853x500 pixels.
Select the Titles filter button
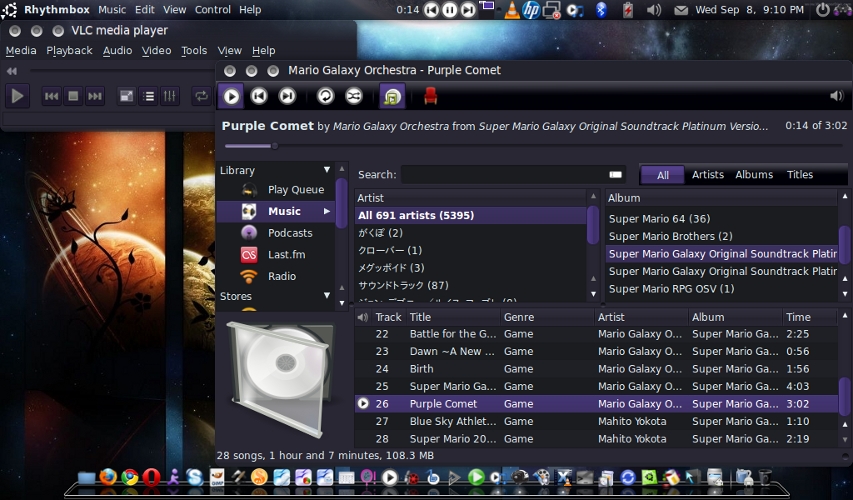800,175
